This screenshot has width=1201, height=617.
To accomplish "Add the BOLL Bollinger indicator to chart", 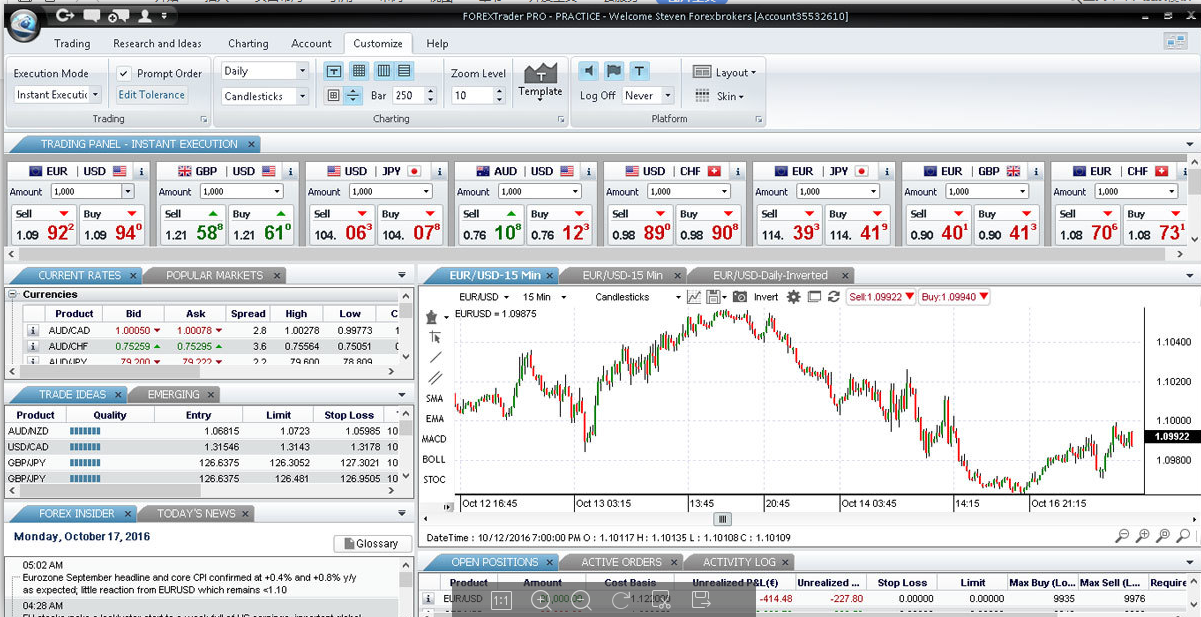I will (434, 460).
